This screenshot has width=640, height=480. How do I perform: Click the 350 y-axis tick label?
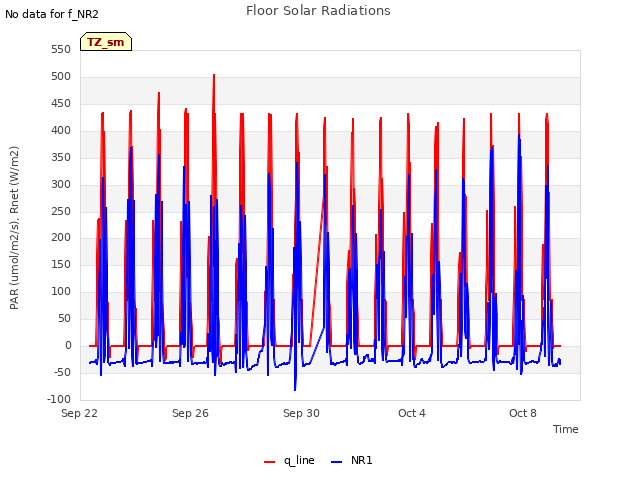61,158
